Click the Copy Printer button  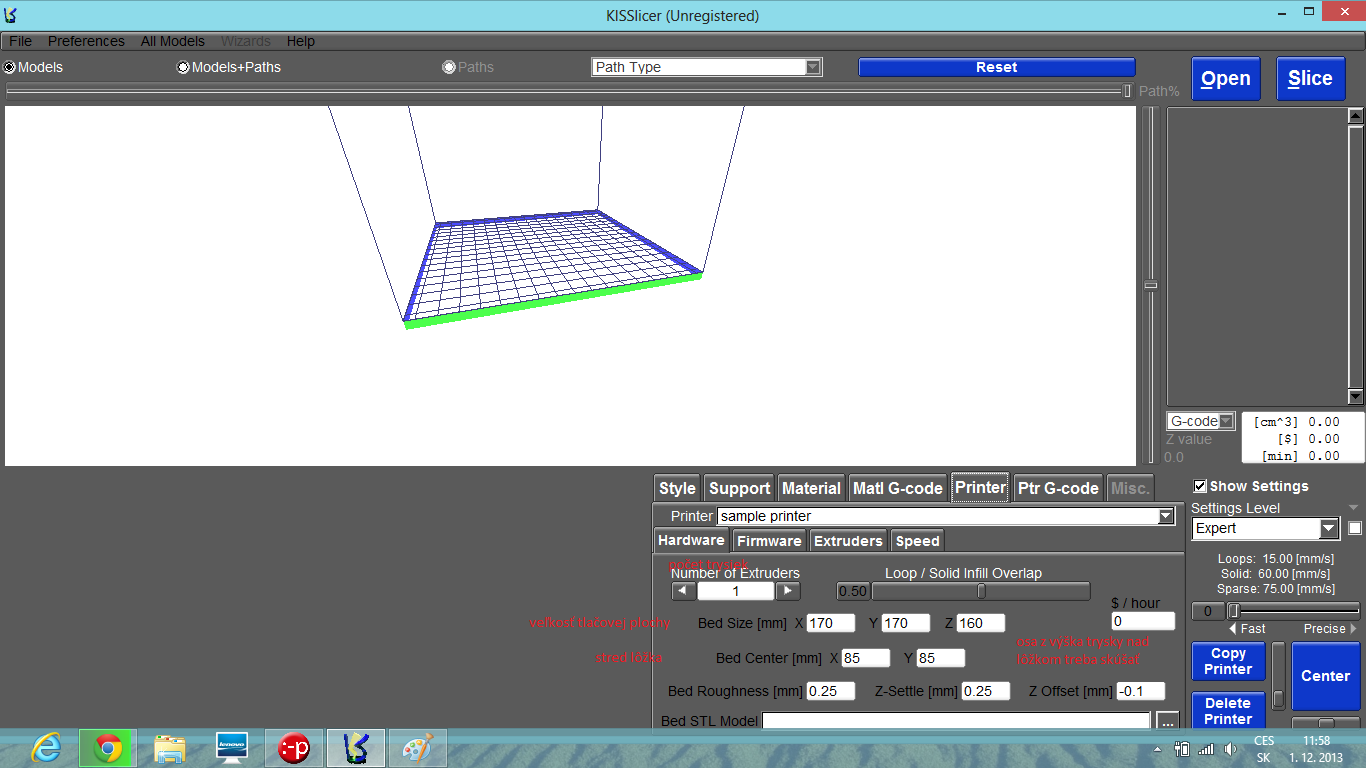point(1228,661)
